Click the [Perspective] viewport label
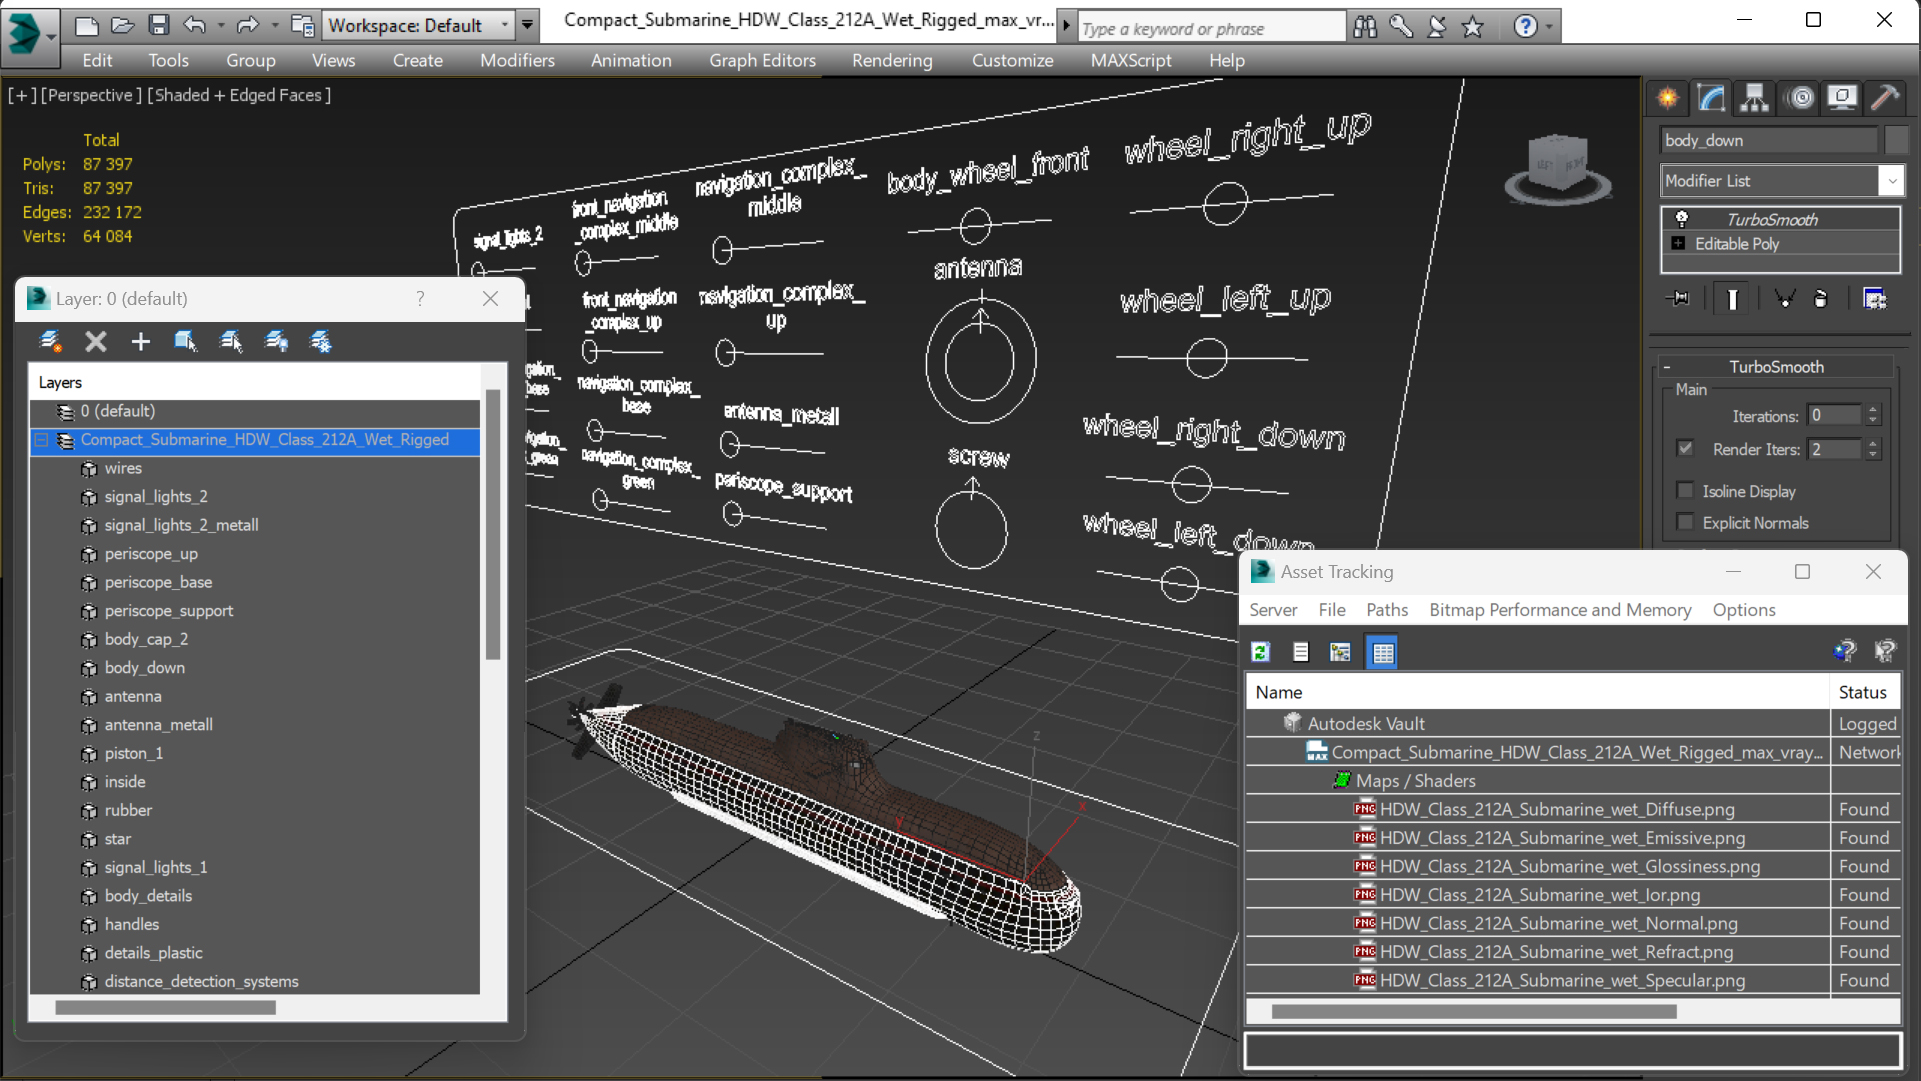This screenshot has height=1081, width=1921. (x=91, y=95)
